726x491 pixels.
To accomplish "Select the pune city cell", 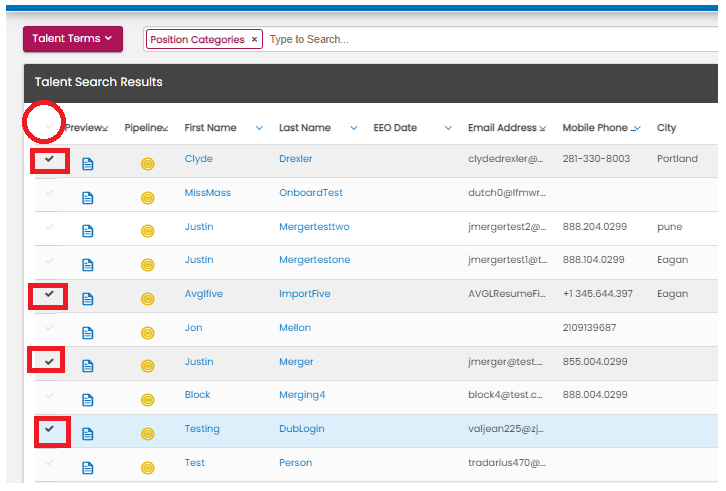I will 669,227.
